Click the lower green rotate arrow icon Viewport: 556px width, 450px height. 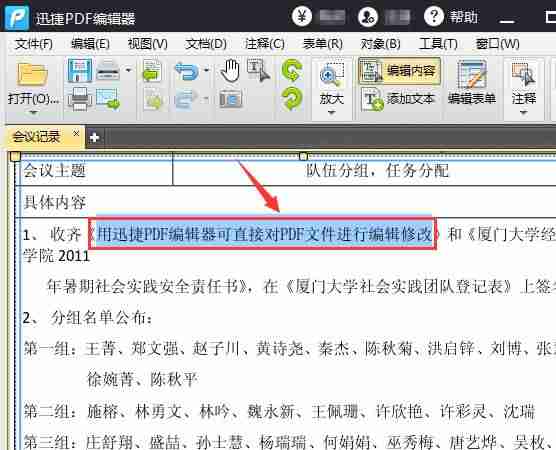click(292, 98)
